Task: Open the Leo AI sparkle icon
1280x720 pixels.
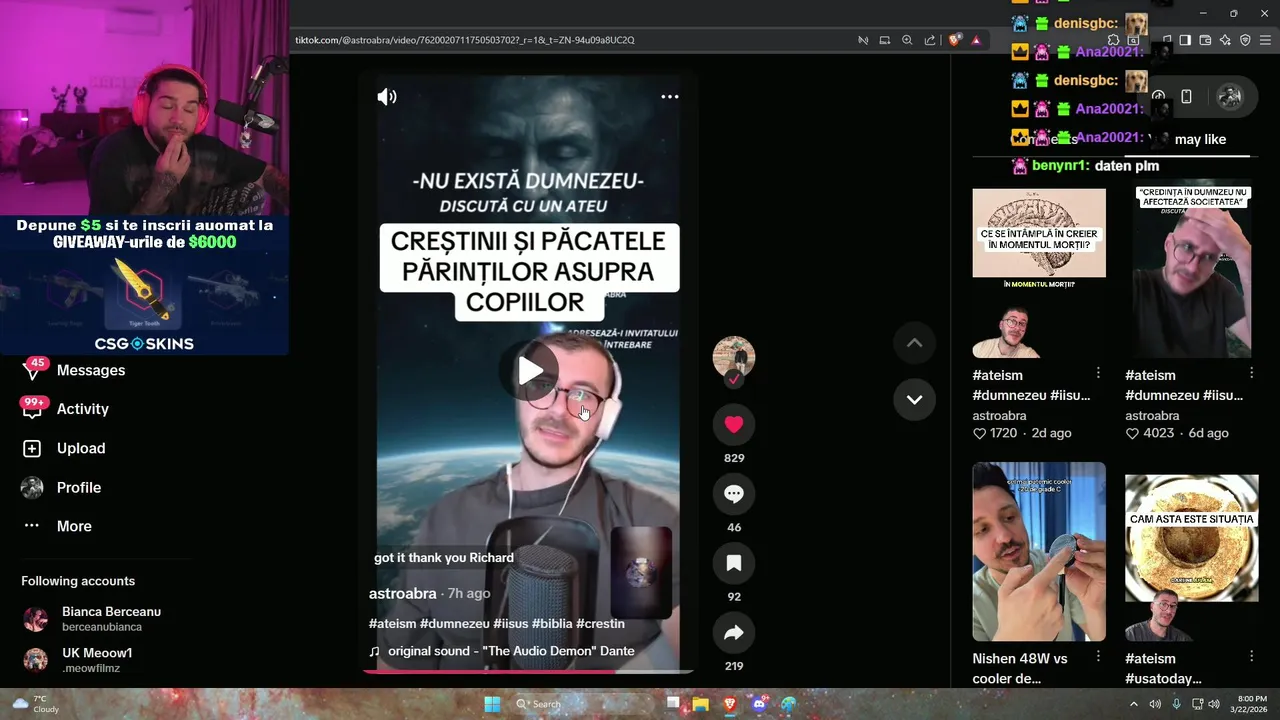Action: 1226,40
